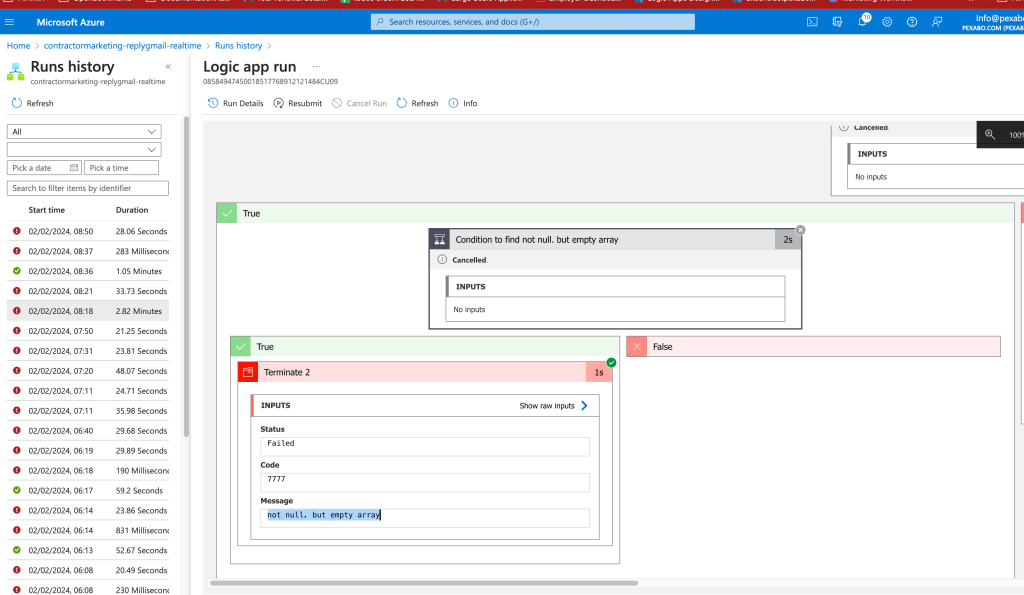
Task: Click the Show raw inputs chevron arrow
Action: point(584,406)
